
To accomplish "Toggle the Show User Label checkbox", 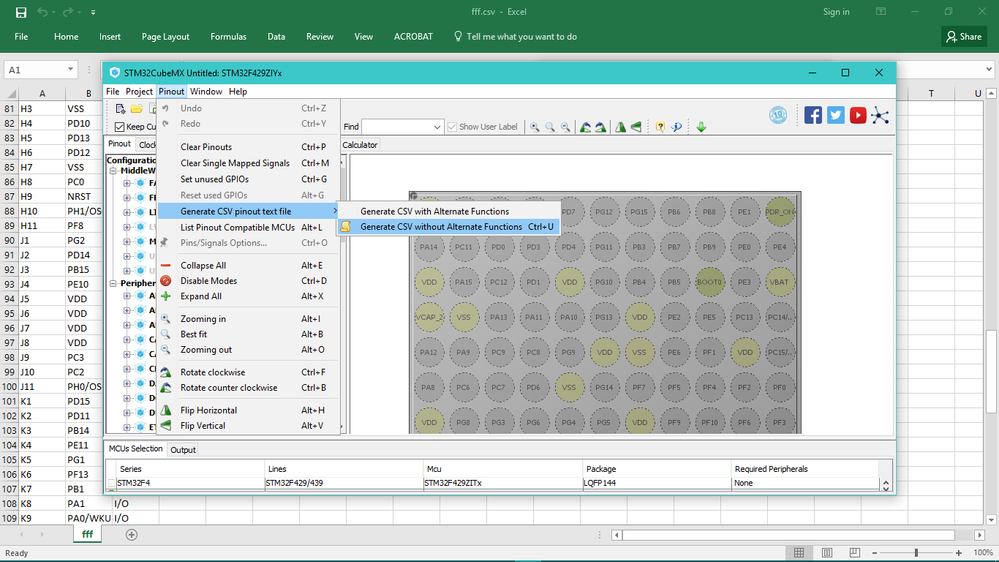I will click(452, 127).
